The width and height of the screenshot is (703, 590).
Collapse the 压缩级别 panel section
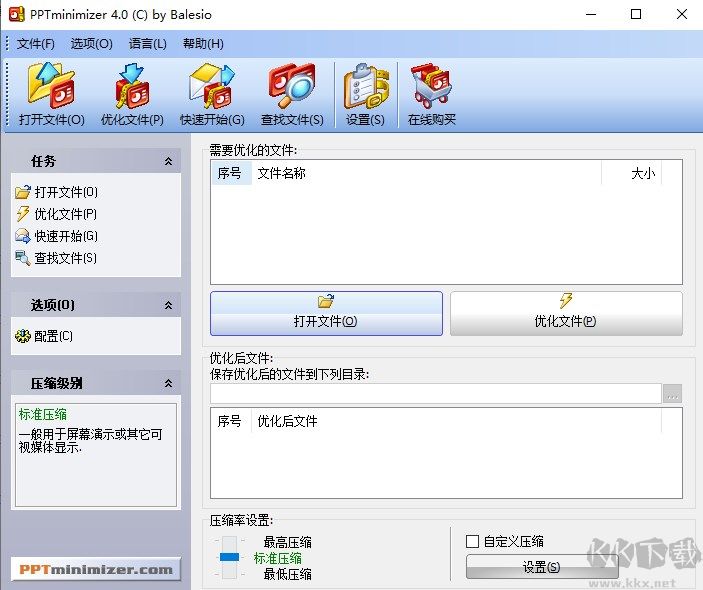pos(168,383)
